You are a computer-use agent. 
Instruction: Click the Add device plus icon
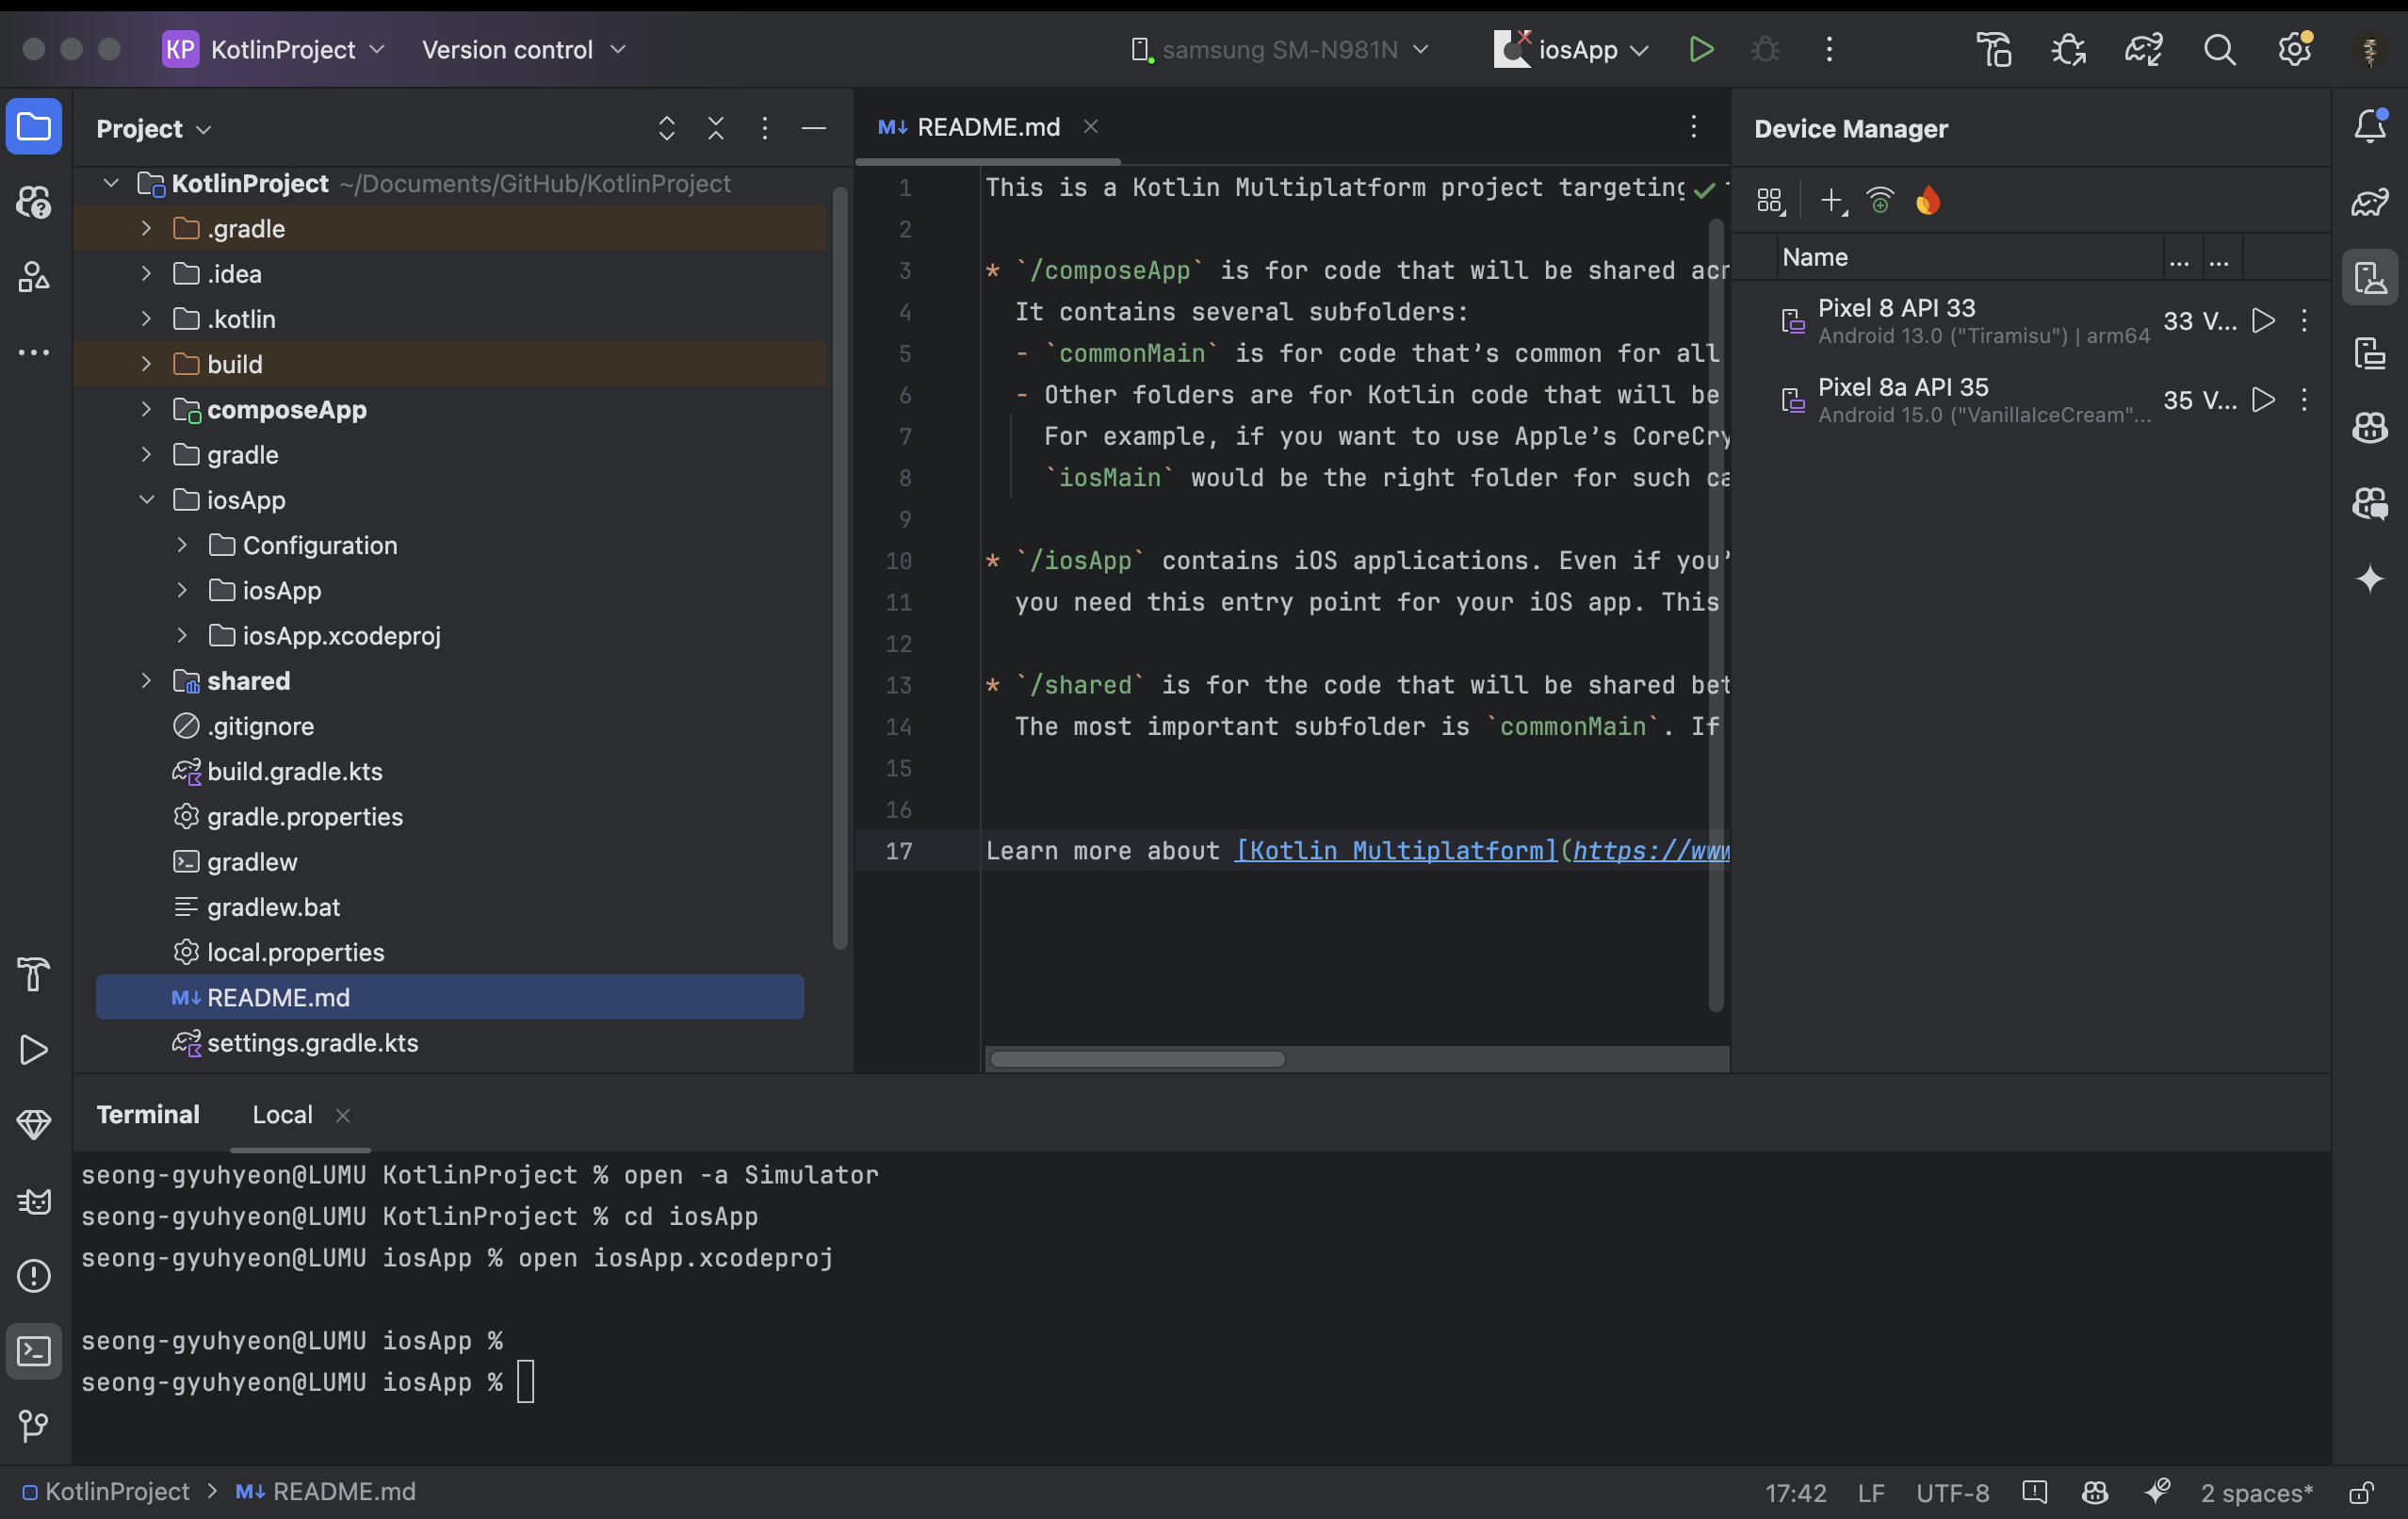click(x=1832, y=201)
